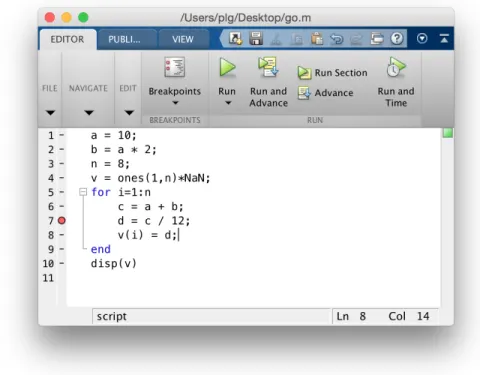The height and width of the screenshot is (375, 480).
Task: Click the Breakpoints list icon
Action: [174, 67]
